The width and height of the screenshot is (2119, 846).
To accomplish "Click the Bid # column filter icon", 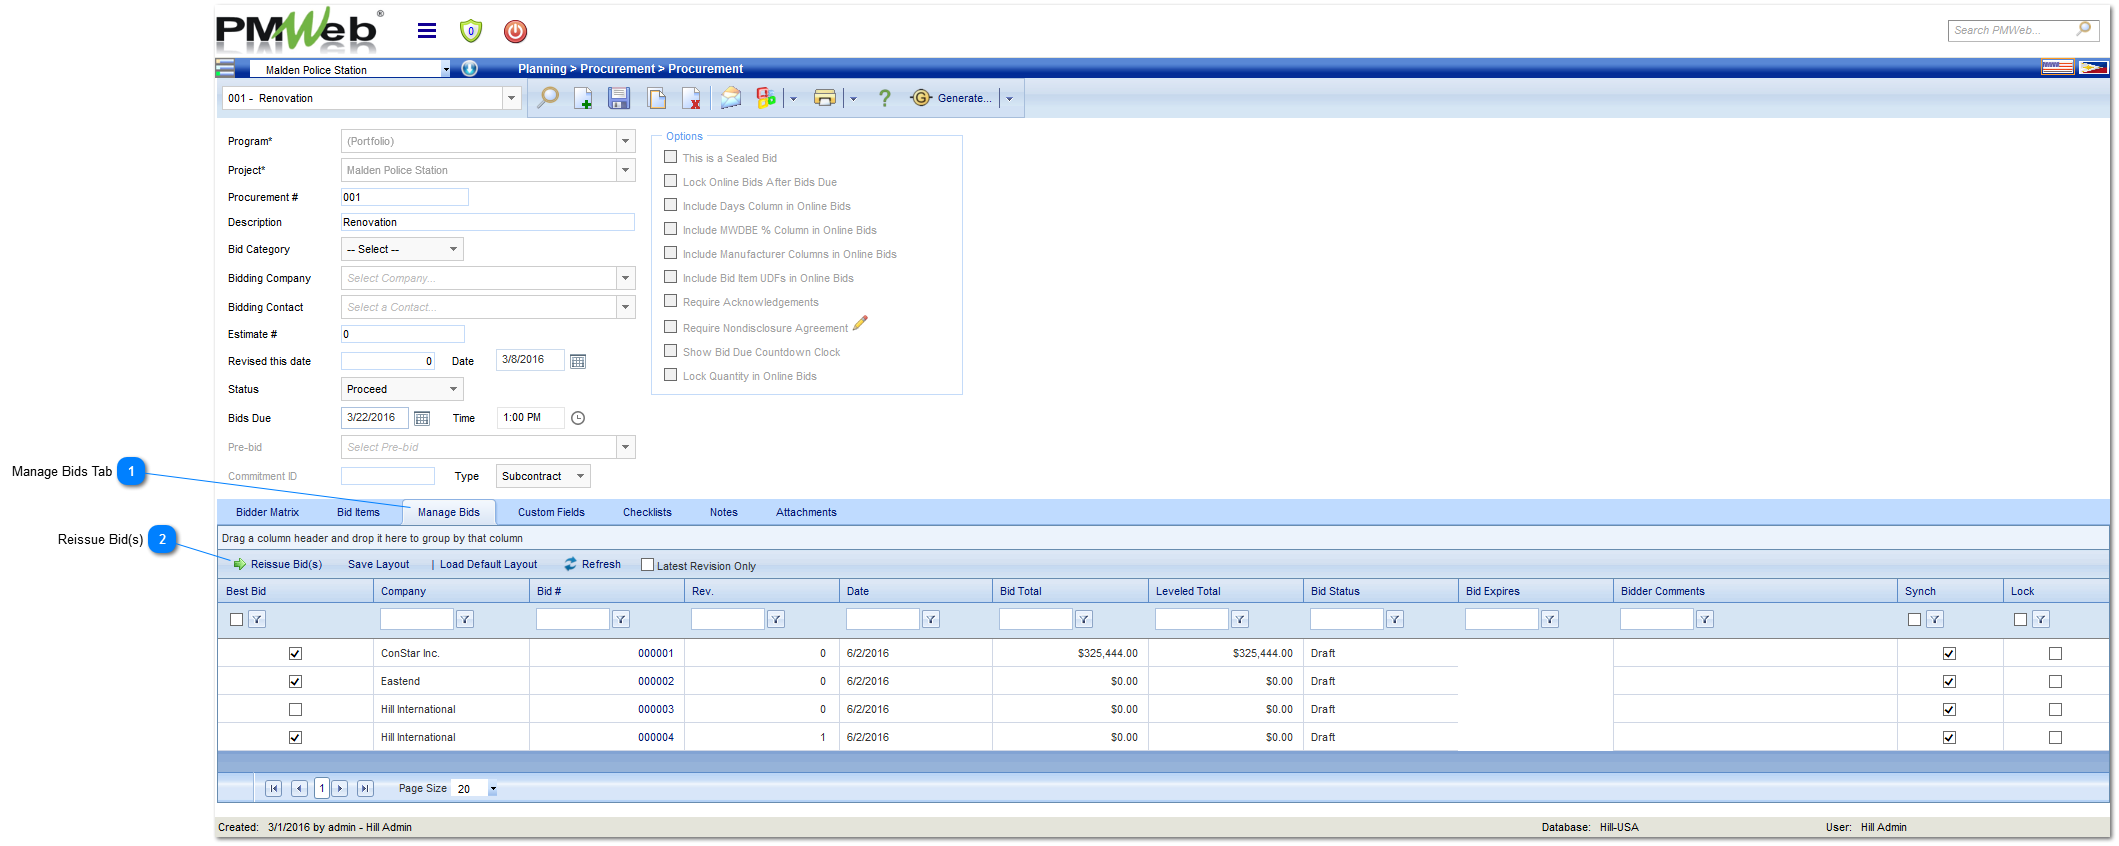I will 621,619.
